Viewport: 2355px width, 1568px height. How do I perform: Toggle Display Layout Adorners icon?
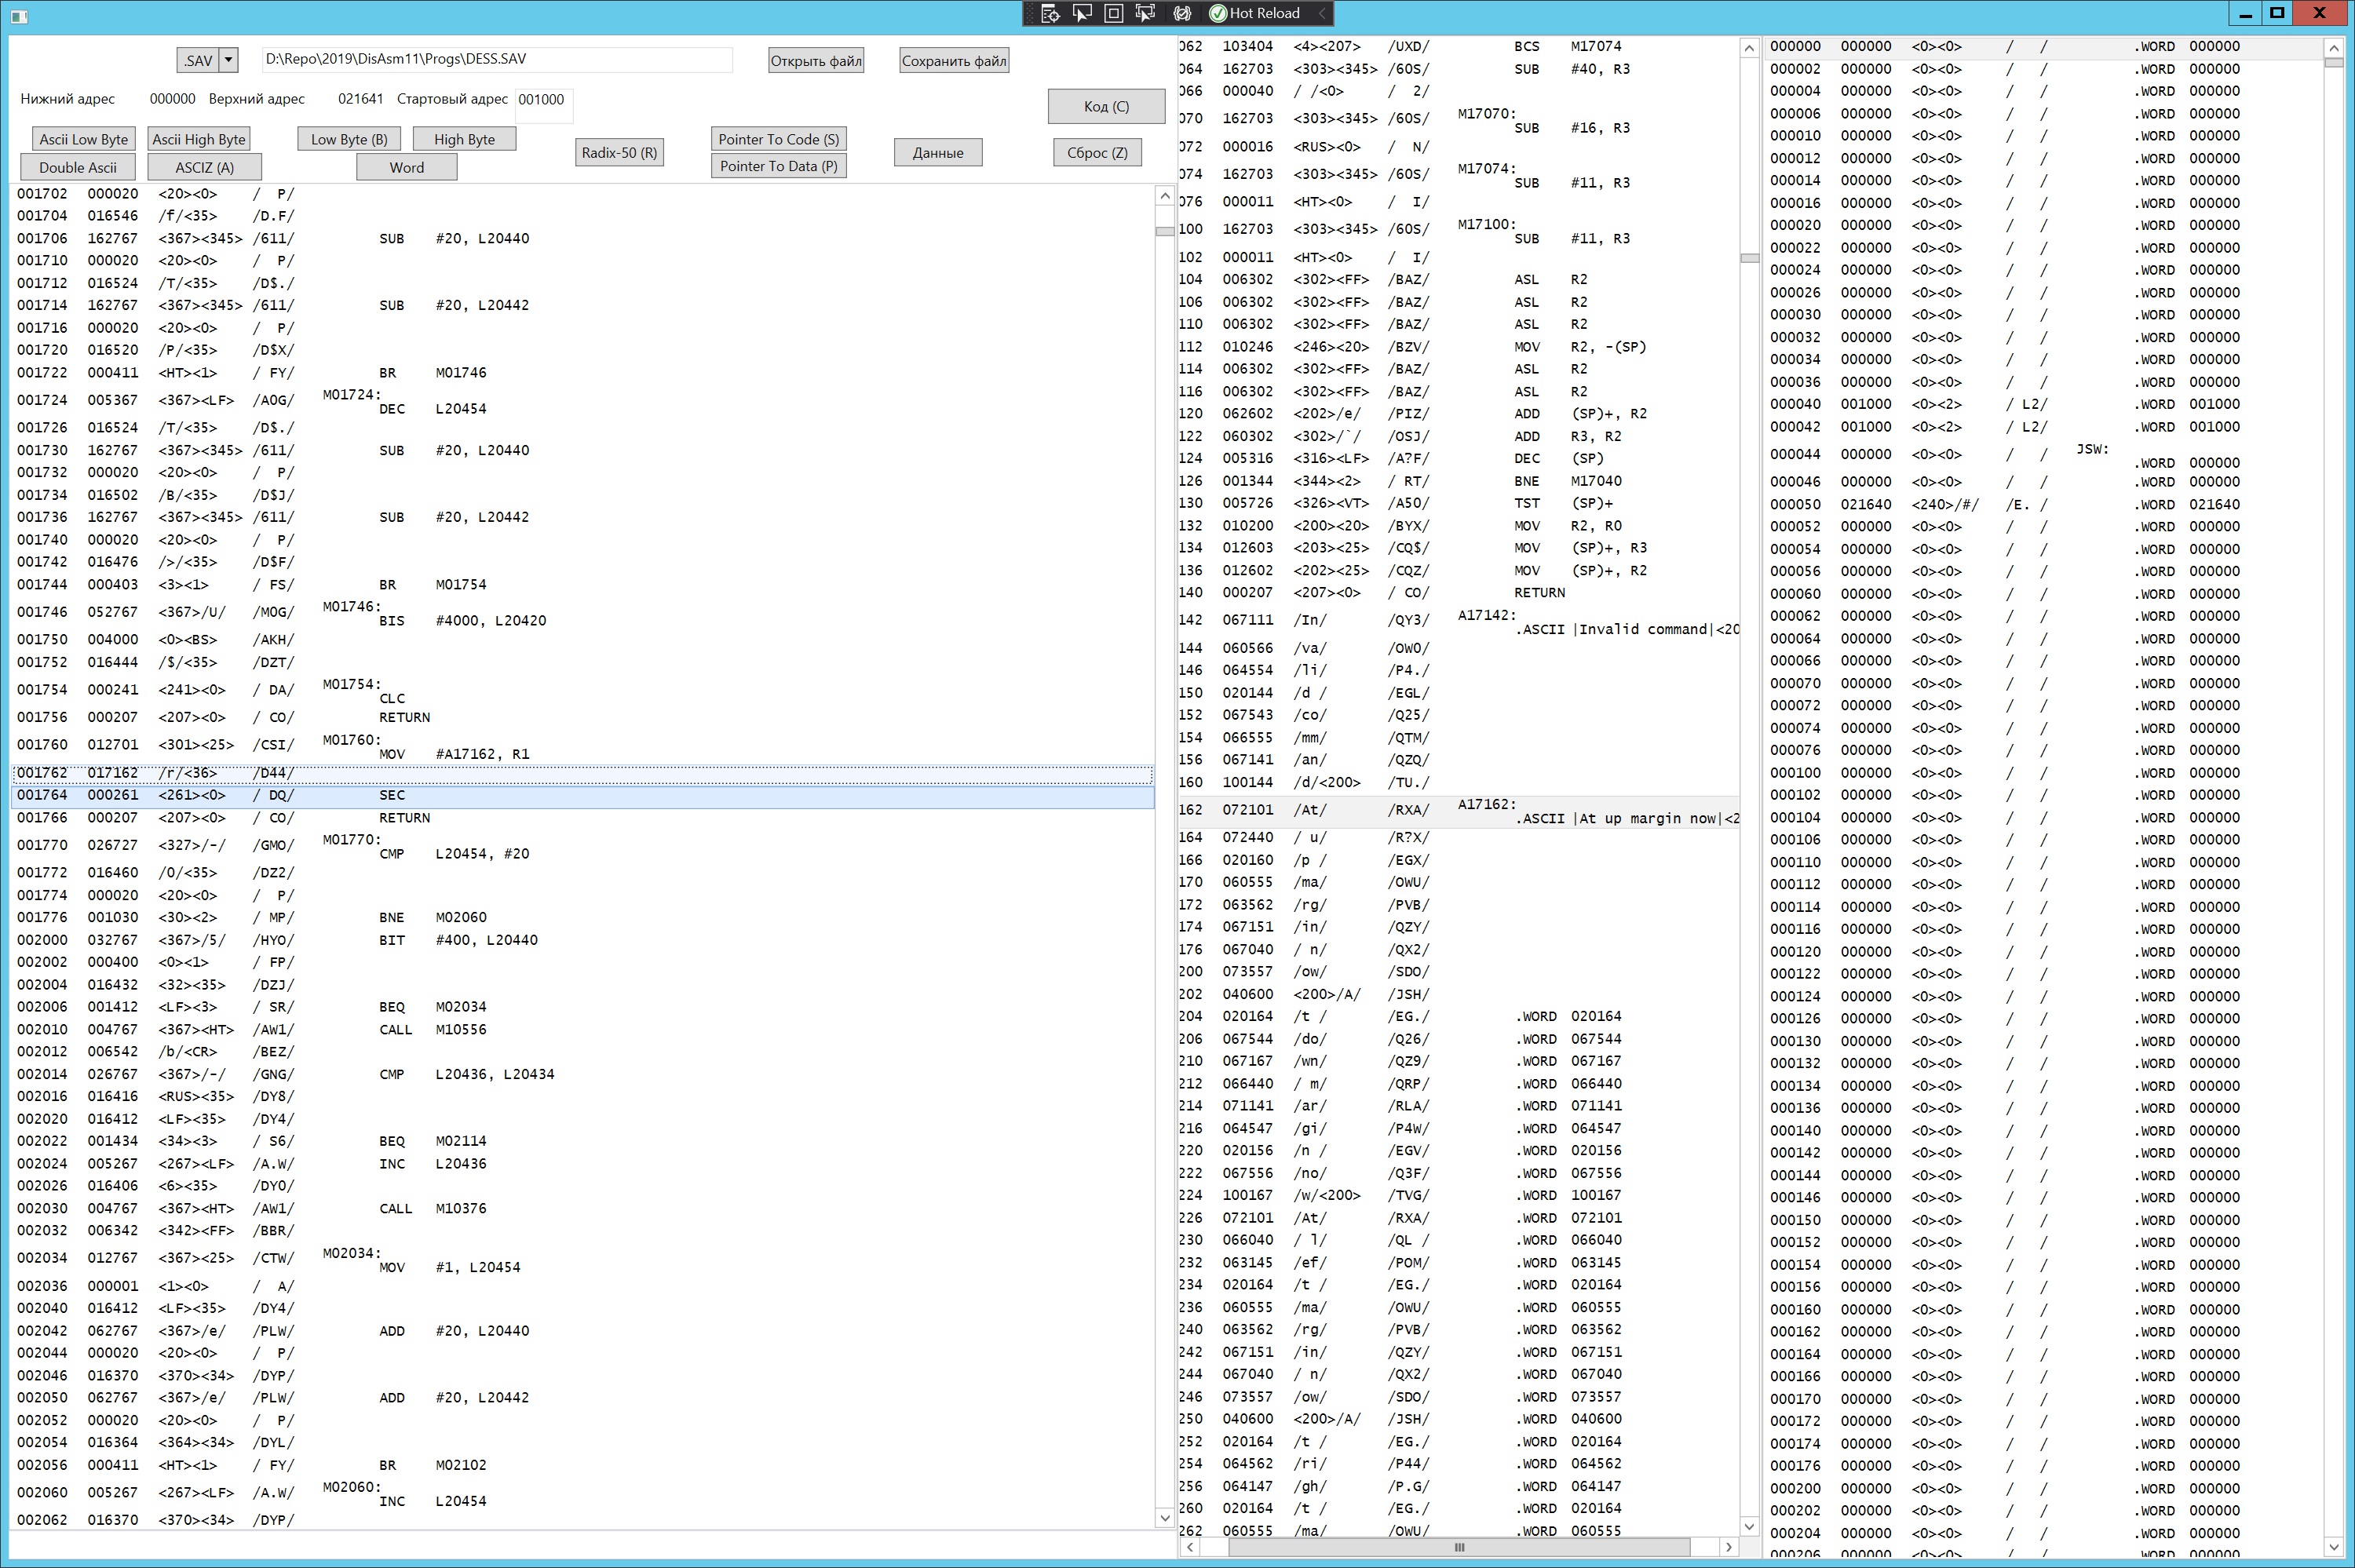1113,13
